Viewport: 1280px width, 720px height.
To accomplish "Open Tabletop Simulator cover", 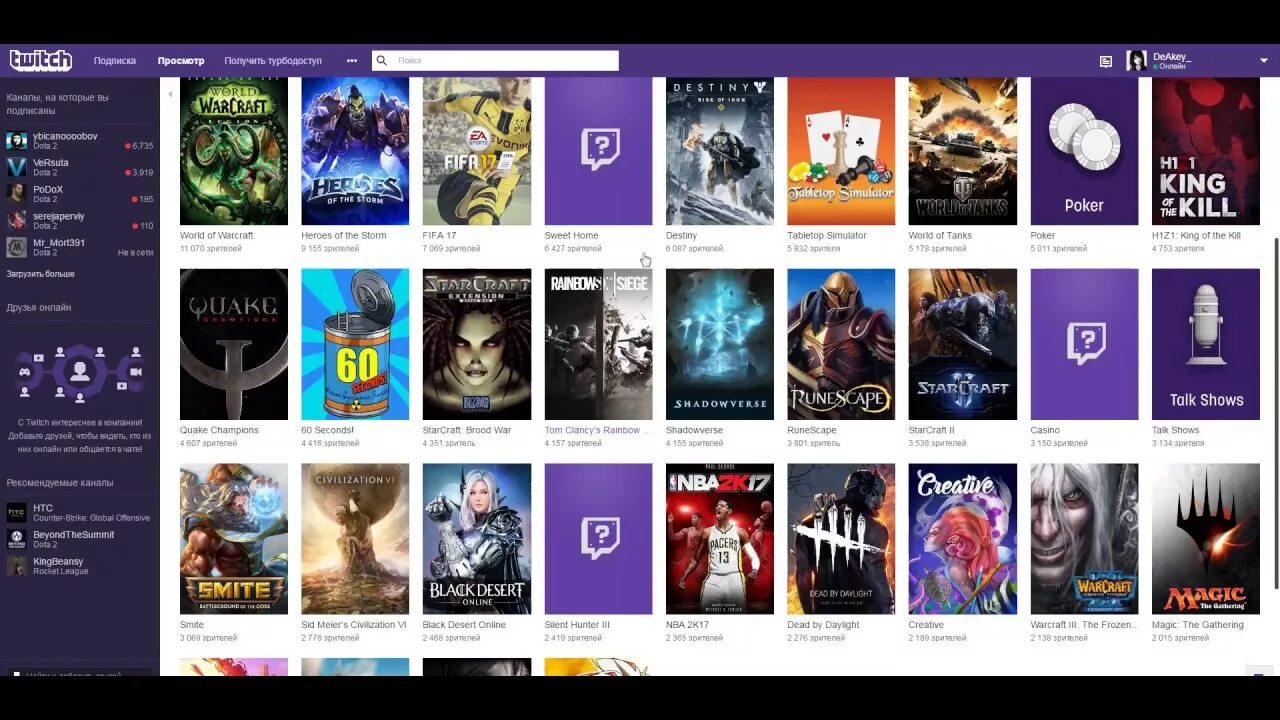I will tap(841, 151).
